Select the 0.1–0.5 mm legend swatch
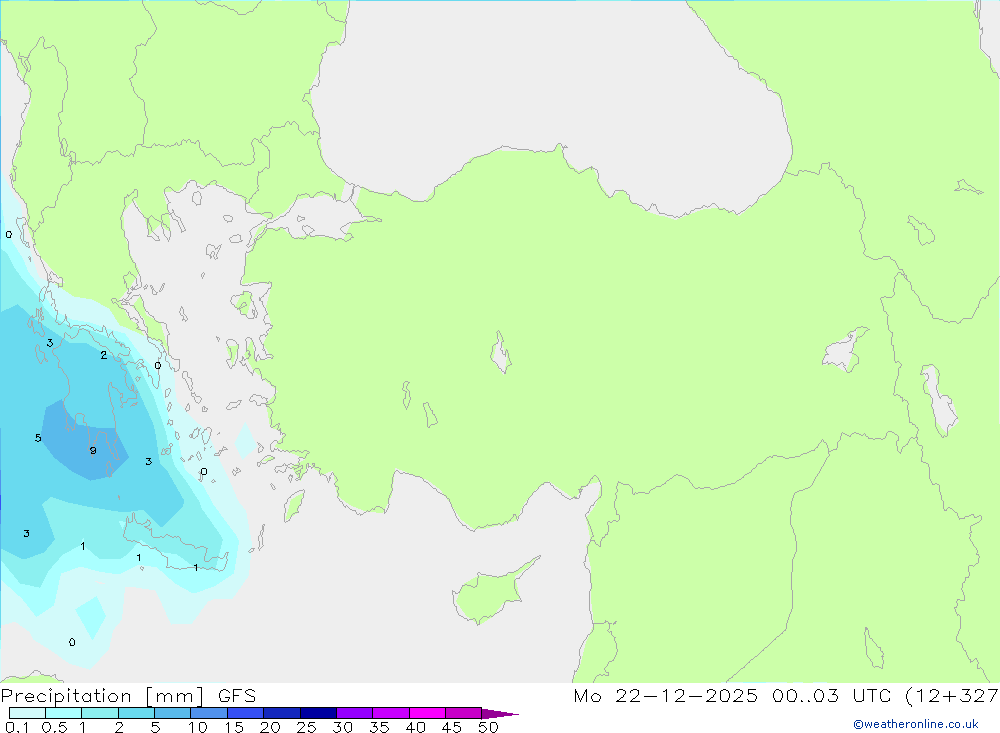The width and height of the screenshot is (1000, 733). tap(27, 713)
